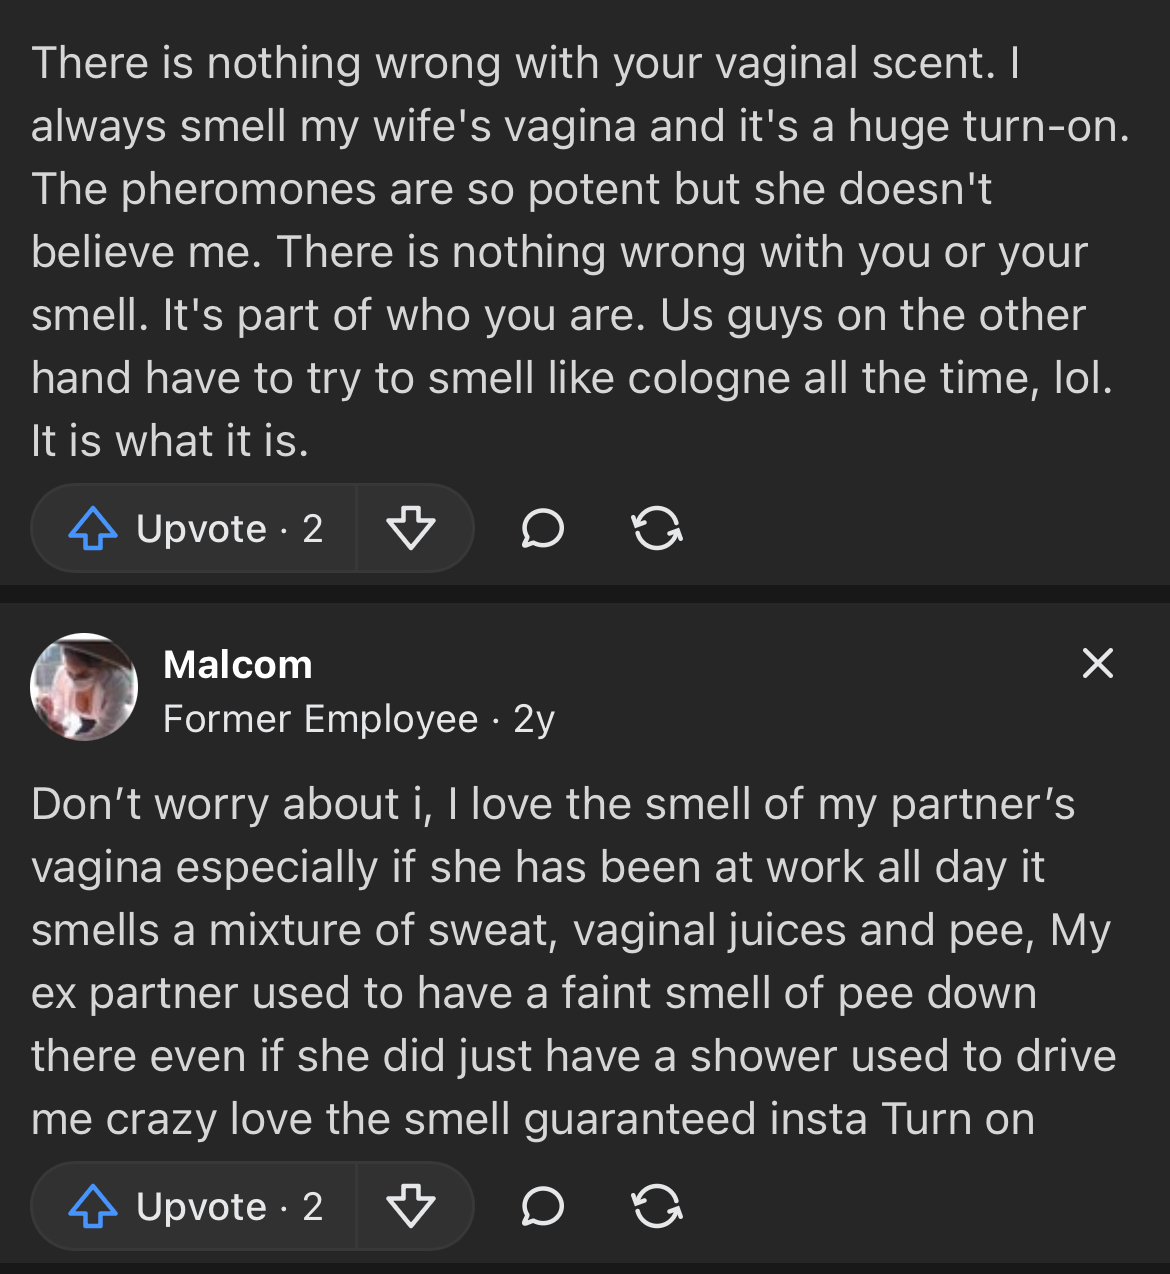Upvote Malcom's answer
The image size is (1170, 1274).
[195, 1206]
